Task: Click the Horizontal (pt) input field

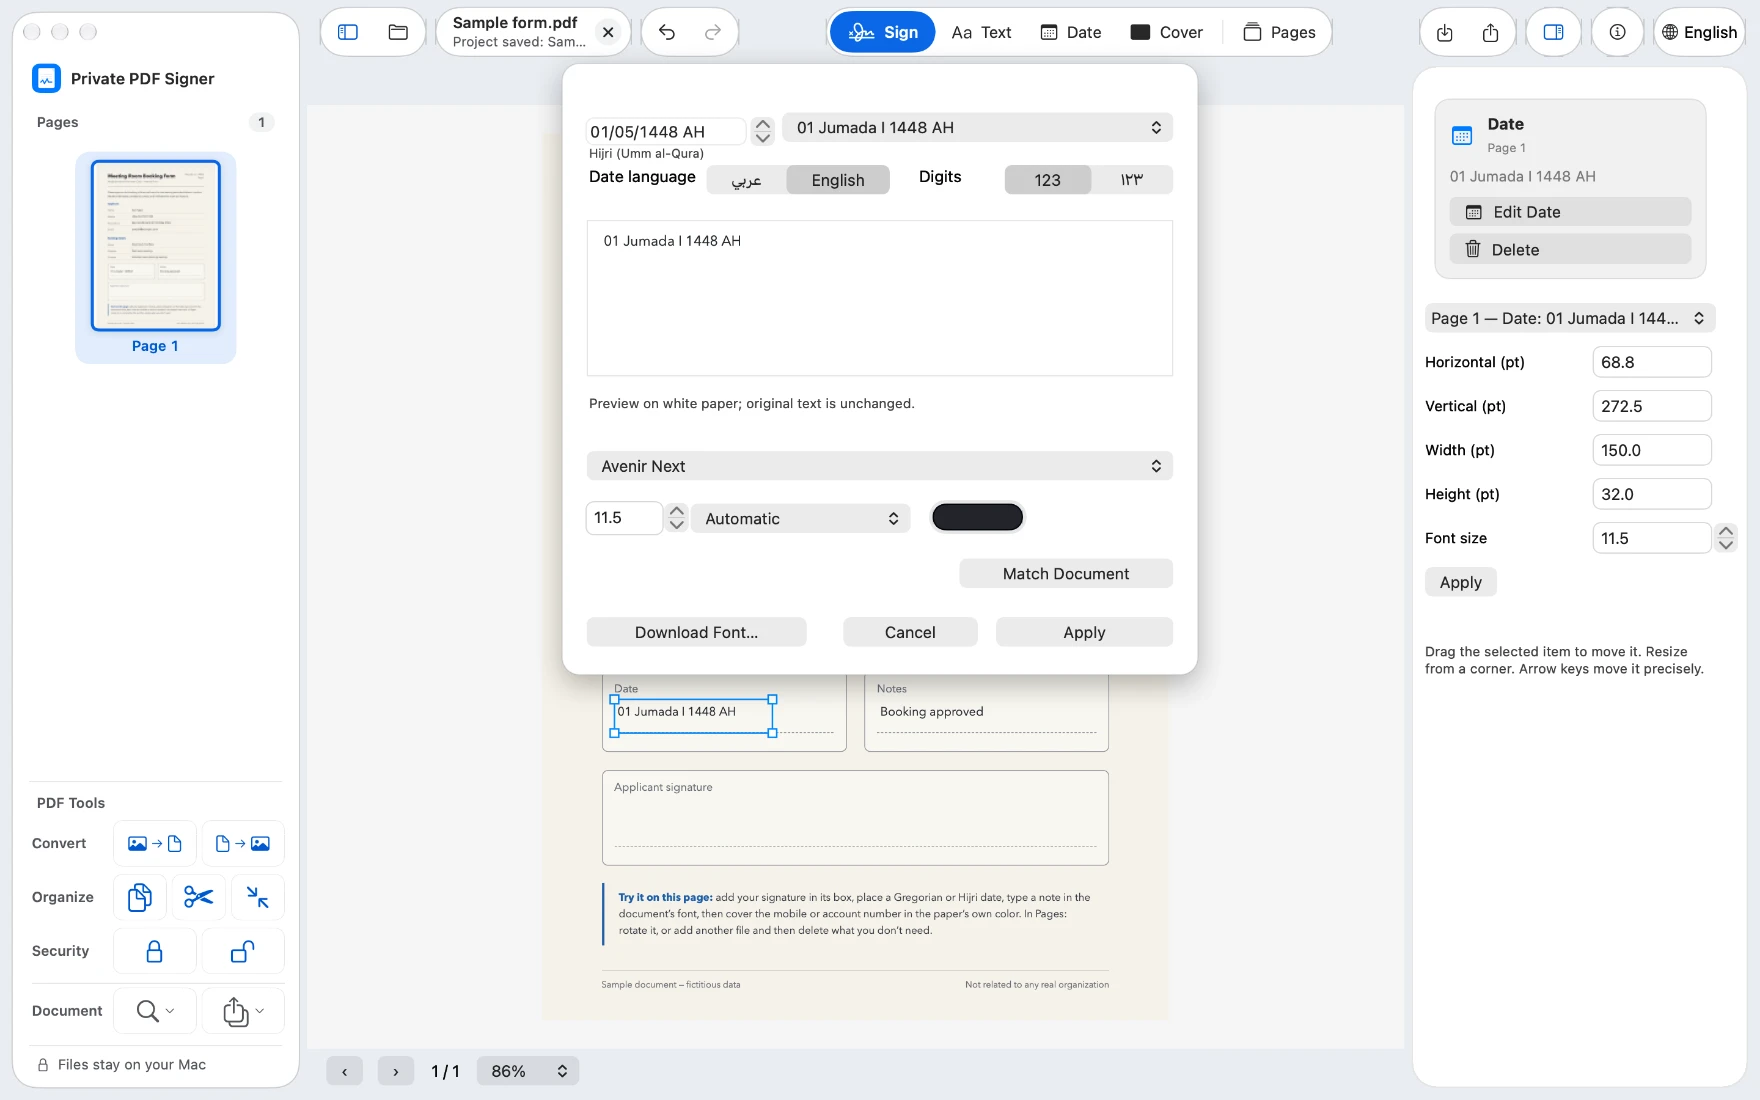Action: [x=1651, y=362]
